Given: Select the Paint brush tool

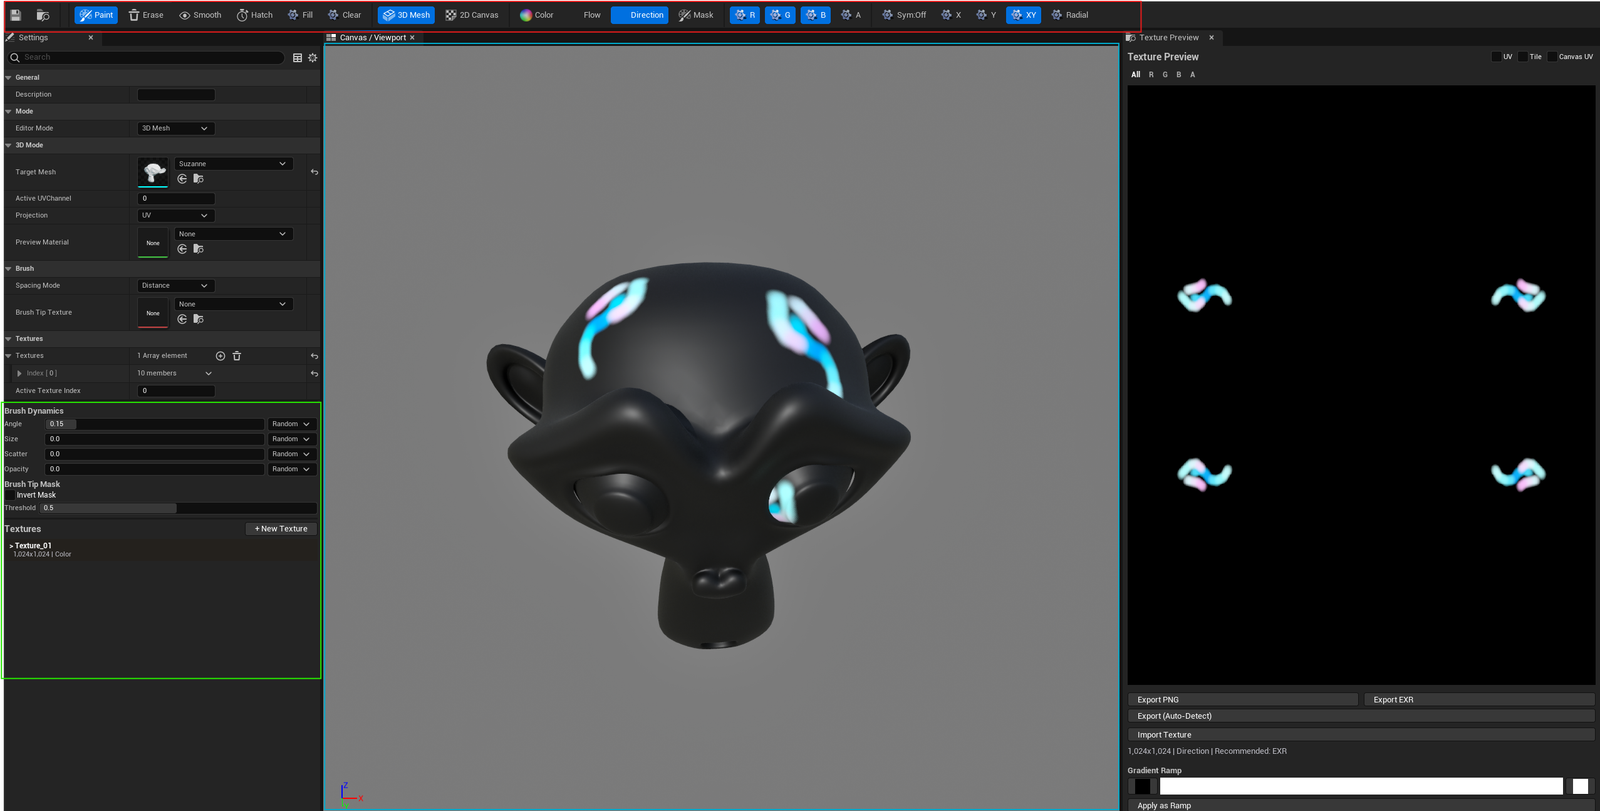Looking at the screenshot, I should pyautogui.click(x=96, y=15).
